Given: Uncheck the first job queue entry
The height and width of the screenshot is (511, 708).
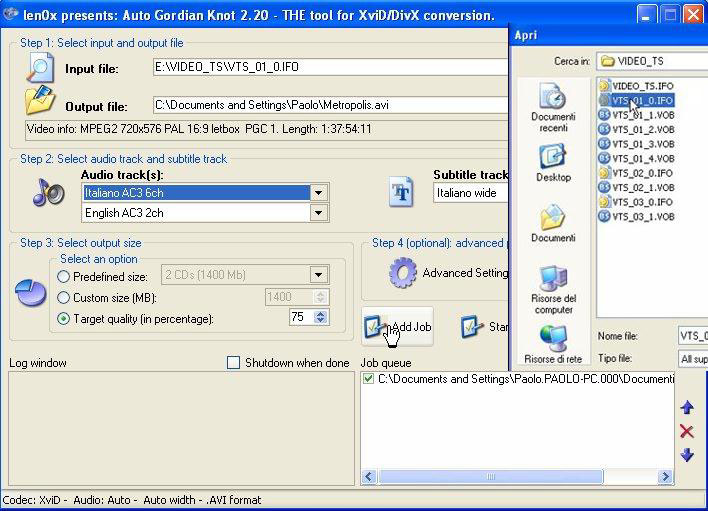Looking at the screenshot, I should click(x=369, y=379).
